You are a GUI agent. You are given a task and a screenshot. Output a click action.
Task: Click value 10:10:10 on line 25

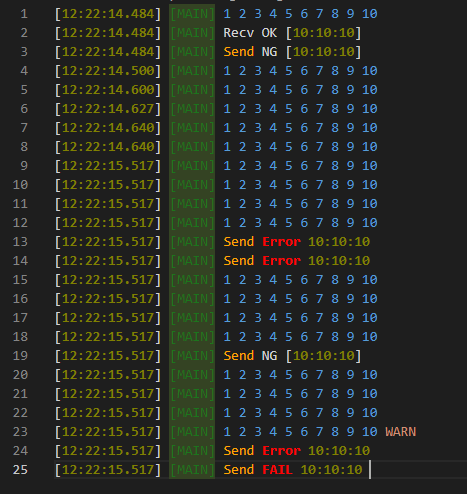[331, 470]
